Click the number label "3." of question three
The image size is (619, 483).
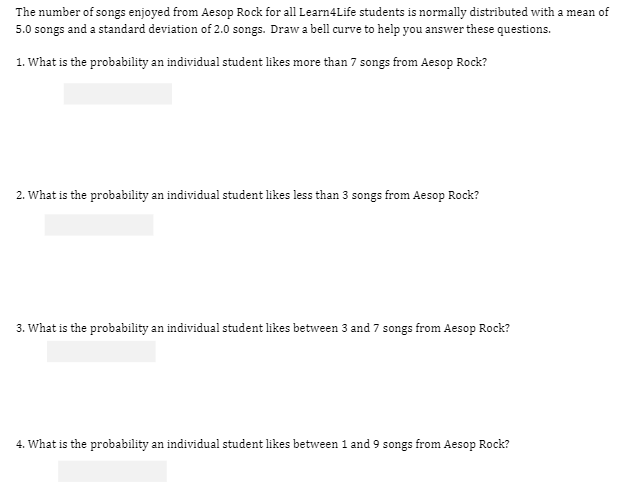[x=21, y=327]
